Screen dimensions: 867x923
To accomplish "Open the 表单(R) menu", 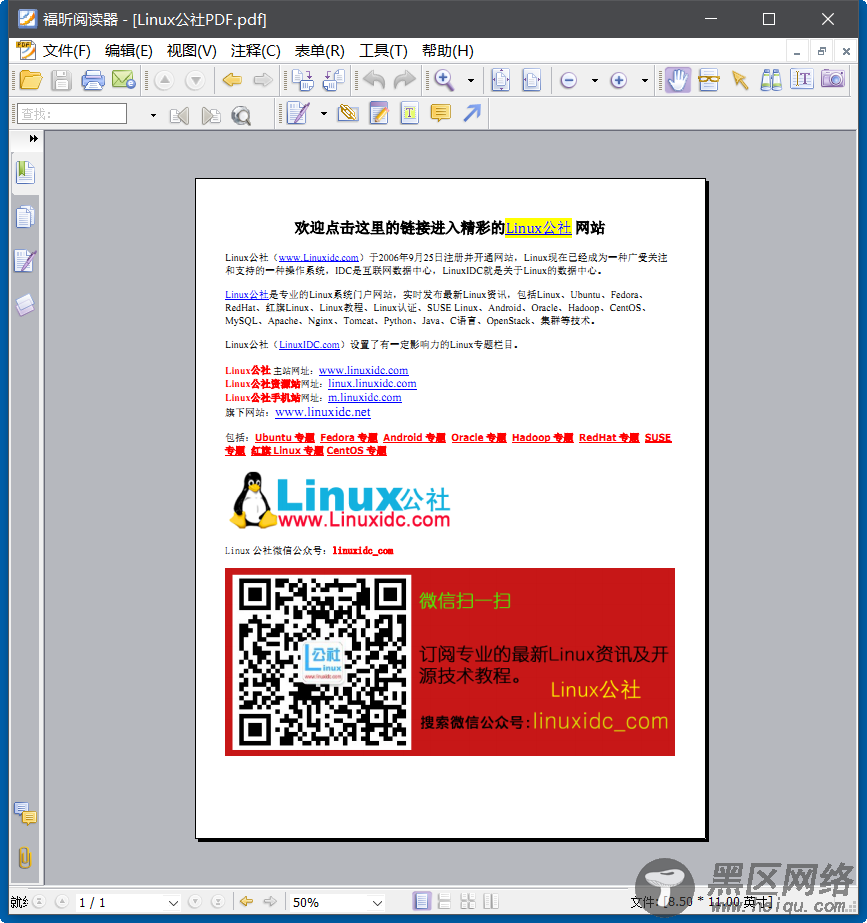I will pos(320,51).
